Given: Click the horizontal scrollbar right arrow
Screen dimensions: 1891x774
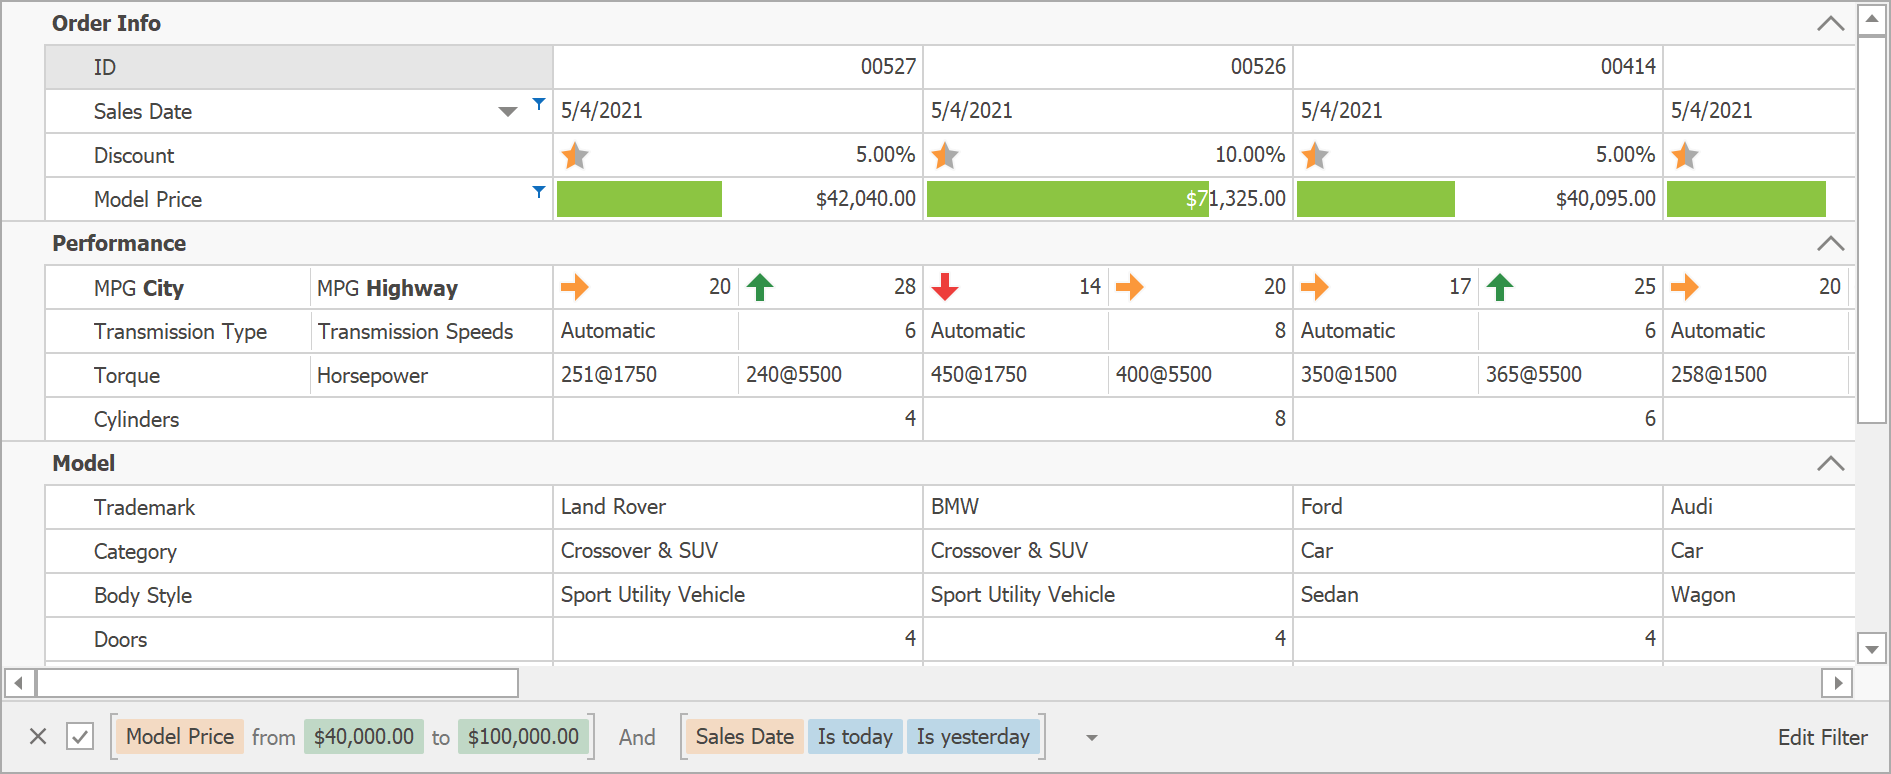Looking at the screenshot, I should [1837, 683].
